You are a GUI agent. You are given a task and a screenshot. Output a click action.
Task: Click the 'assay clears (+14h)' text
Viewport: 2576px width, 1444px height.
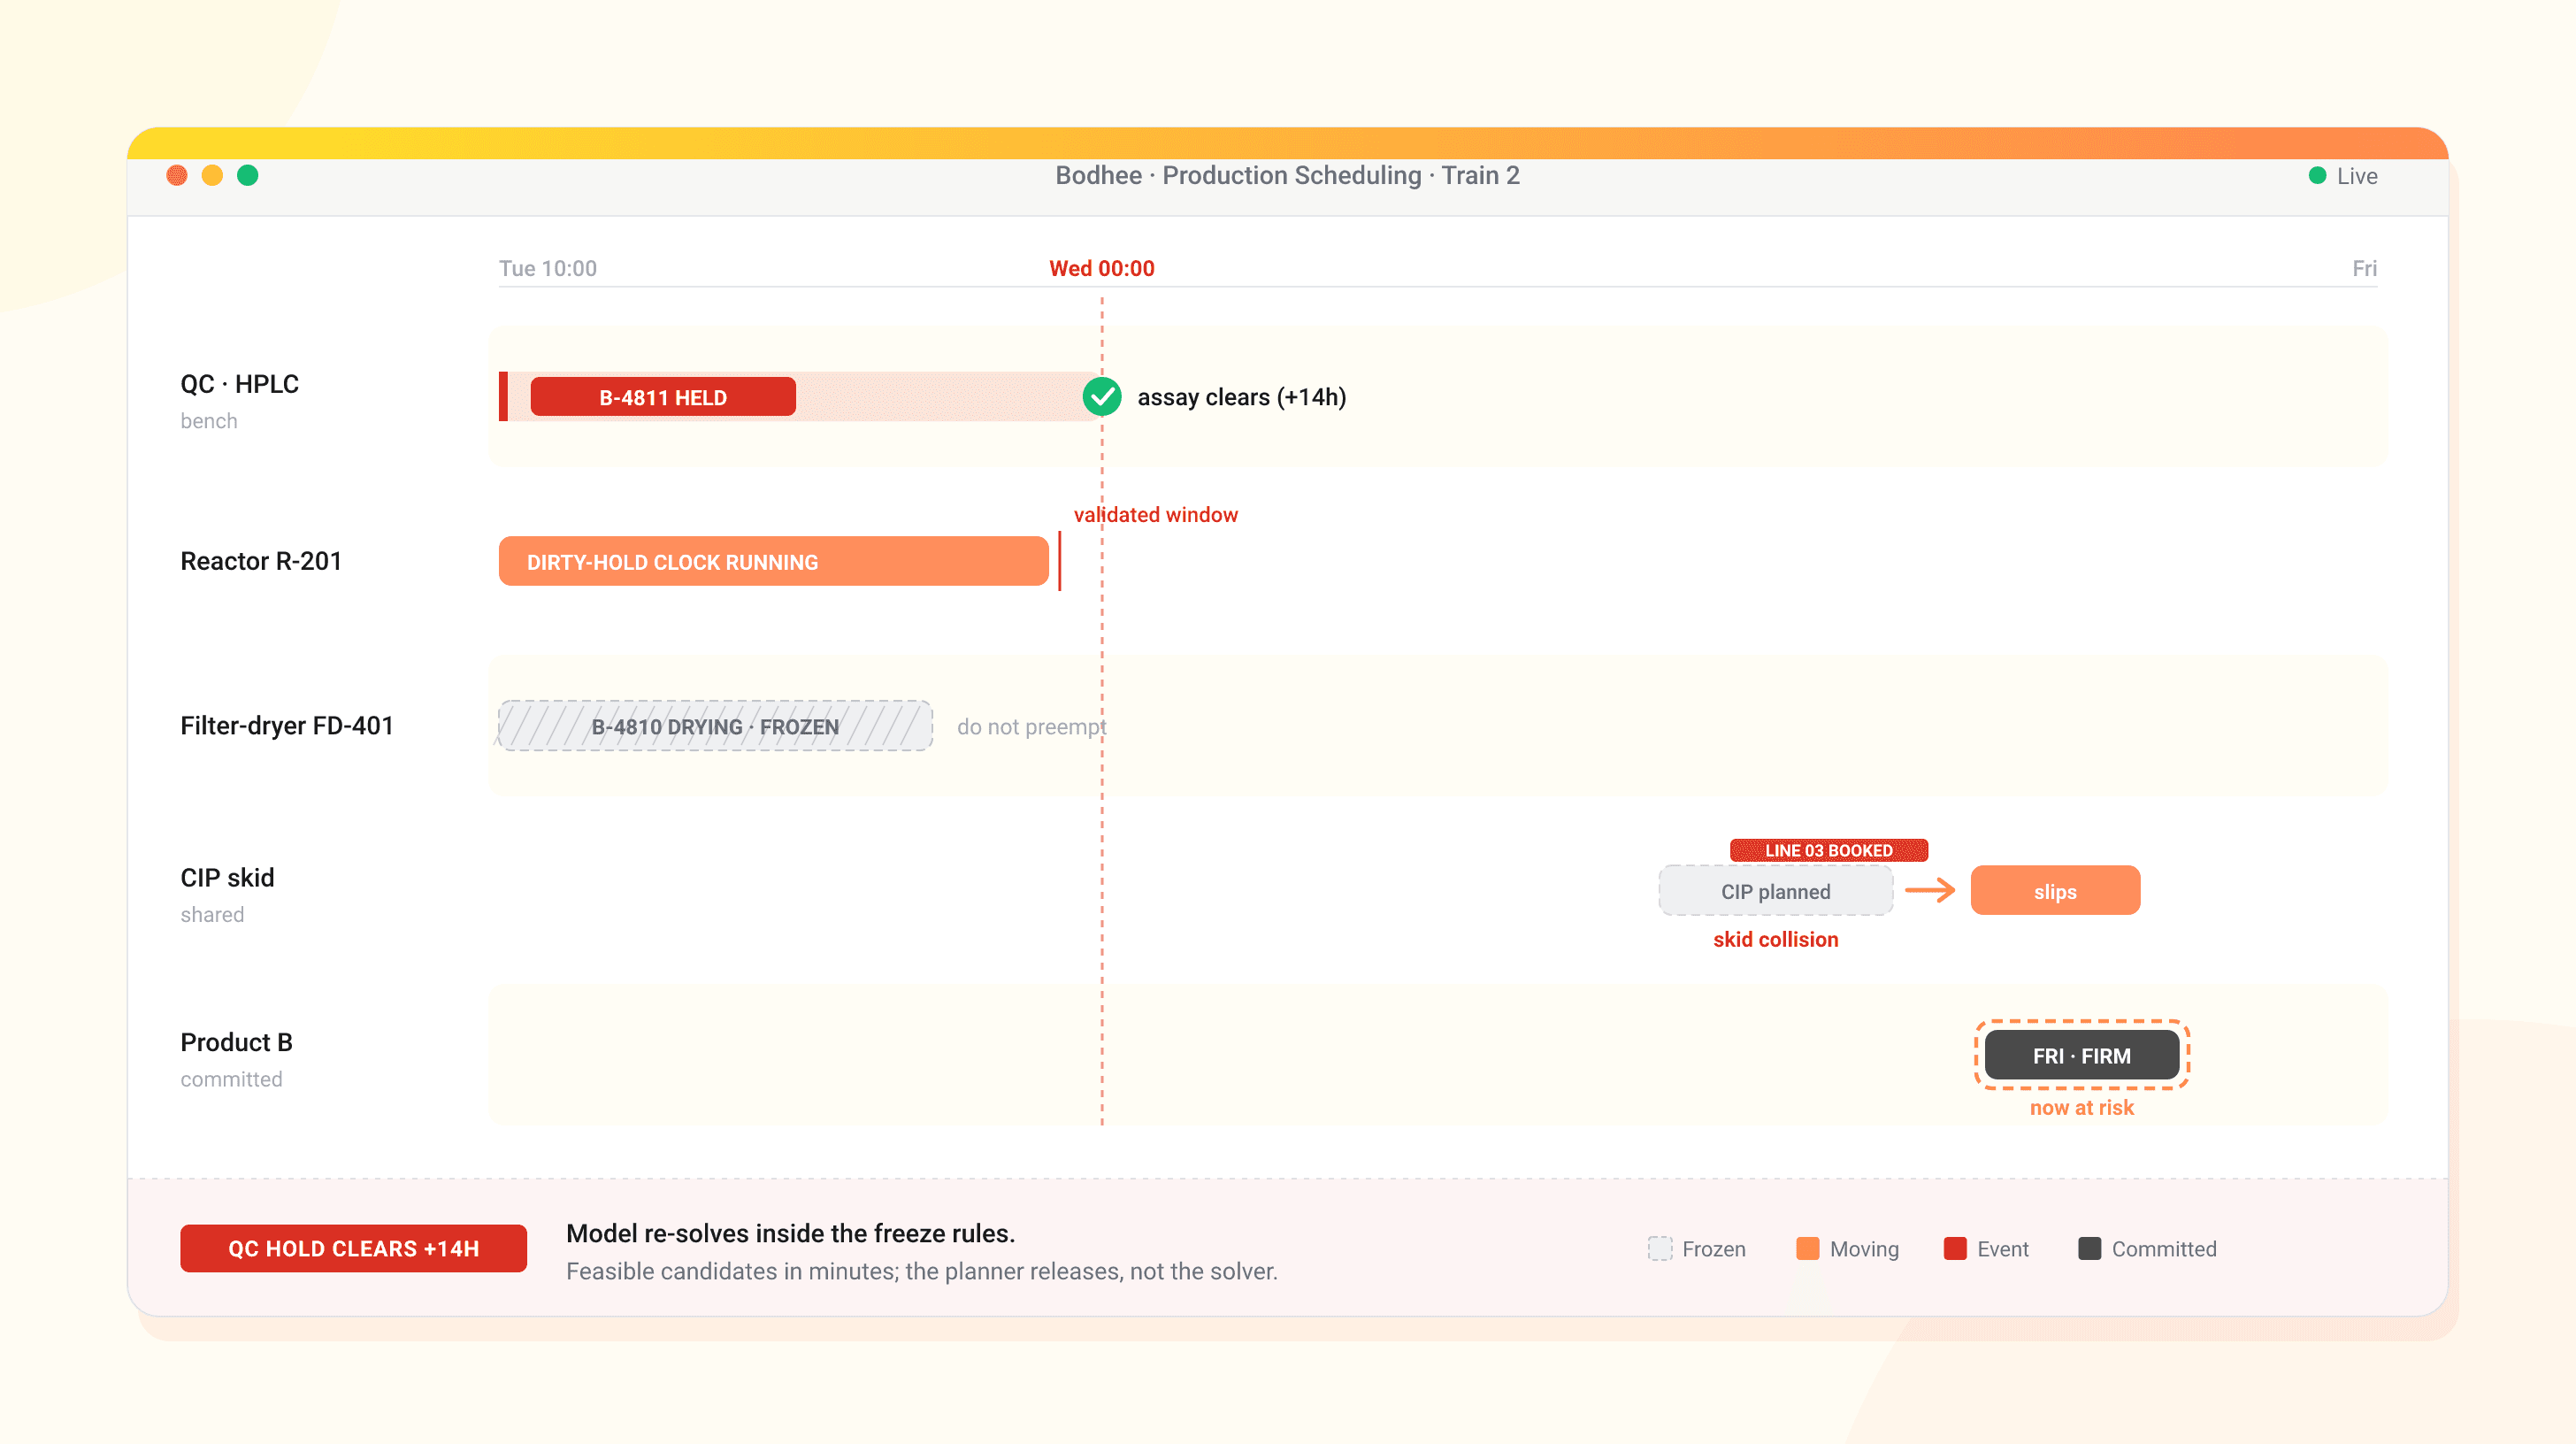pyautogui.click(x=1242, y=397)
